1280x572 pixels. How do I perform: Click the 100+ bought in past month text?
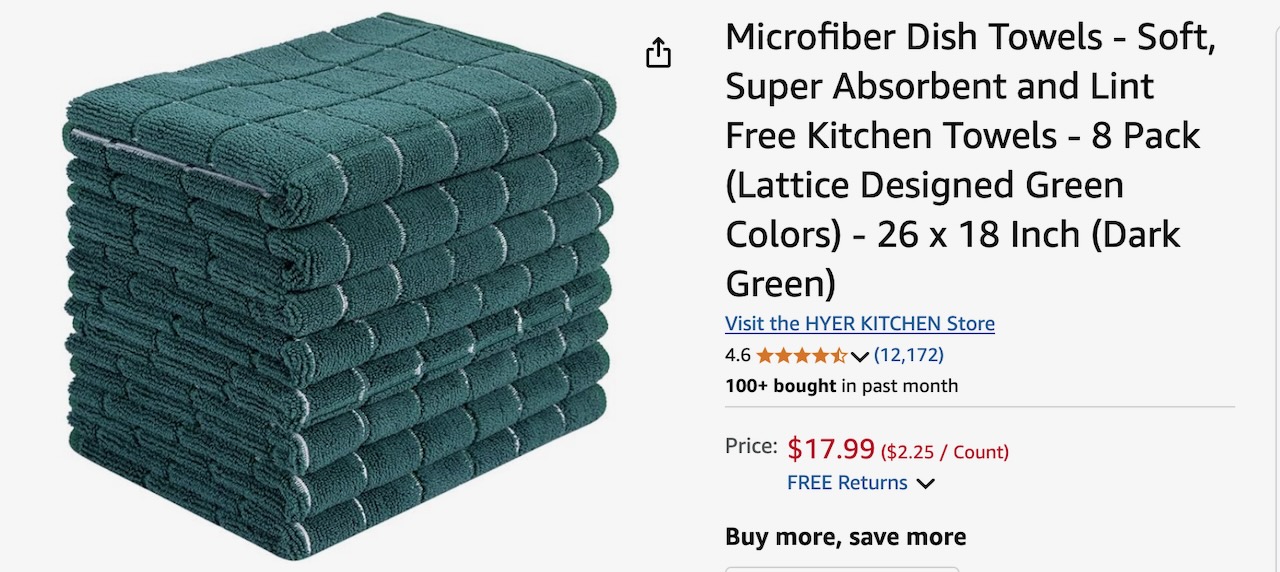click(x=842, y=386)
